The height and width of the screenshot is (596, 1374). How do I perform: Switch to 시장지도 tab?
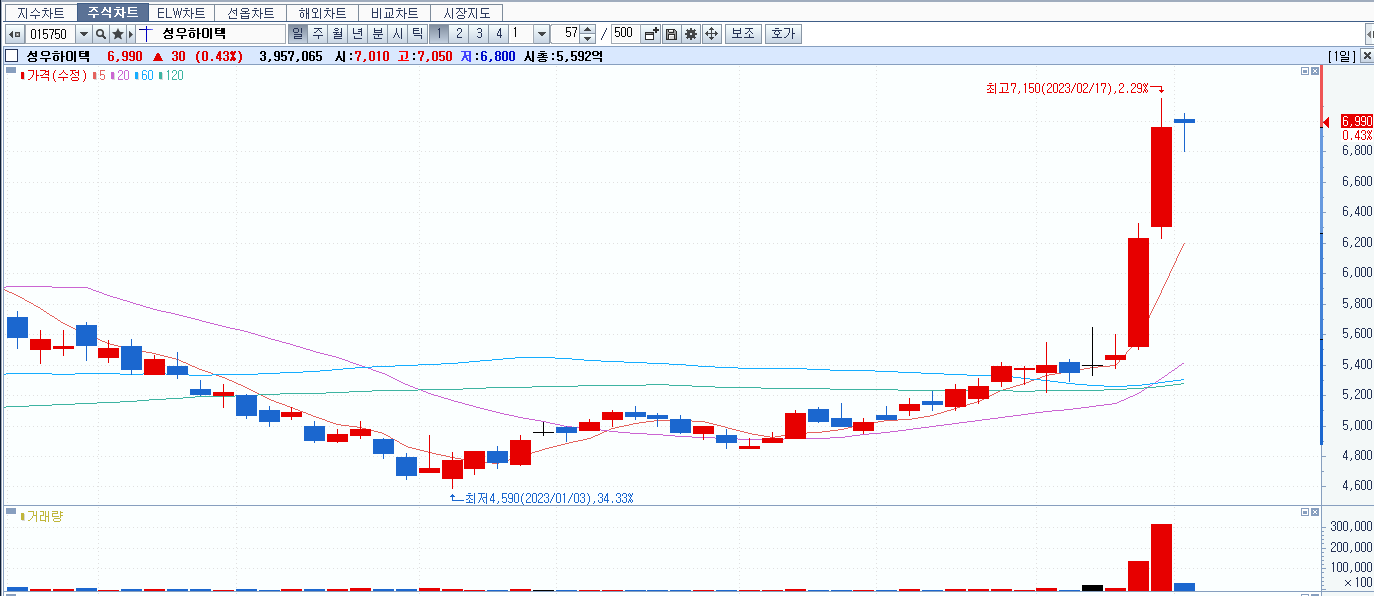(x=466, y=13)
